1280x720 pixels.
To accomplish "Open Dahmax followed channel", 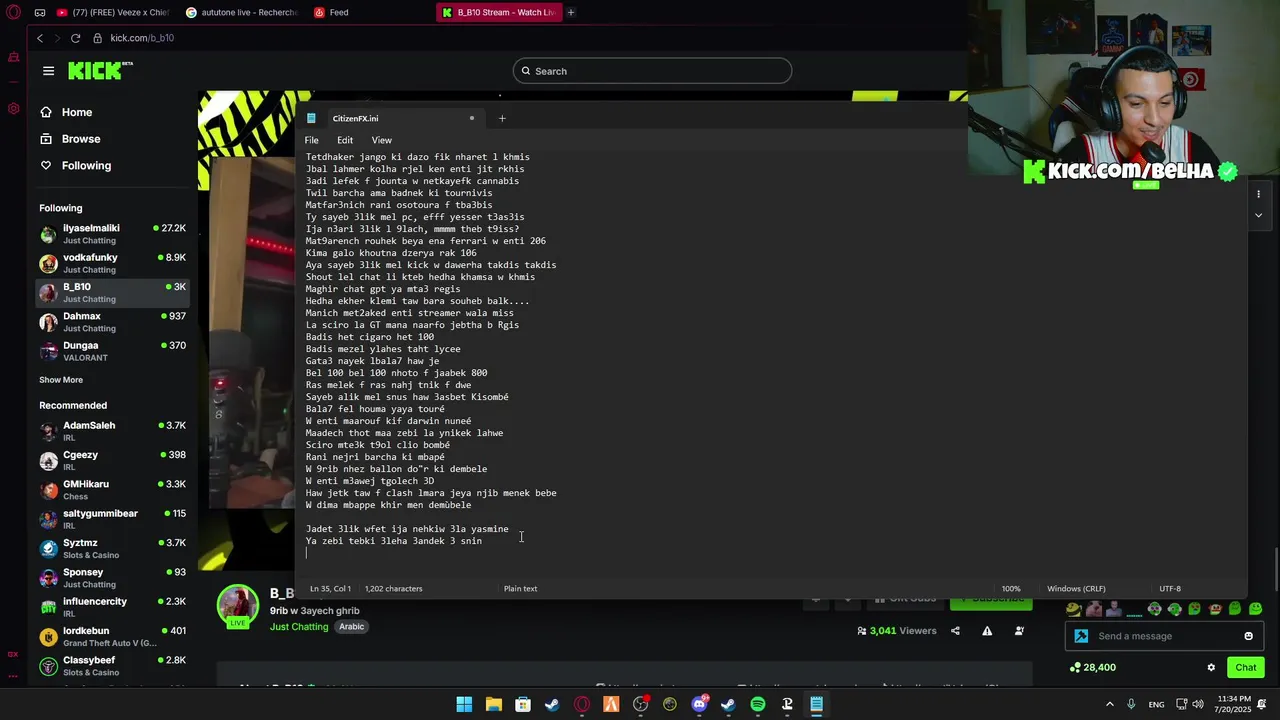I will pyautogui.click(x=113, y=322).
